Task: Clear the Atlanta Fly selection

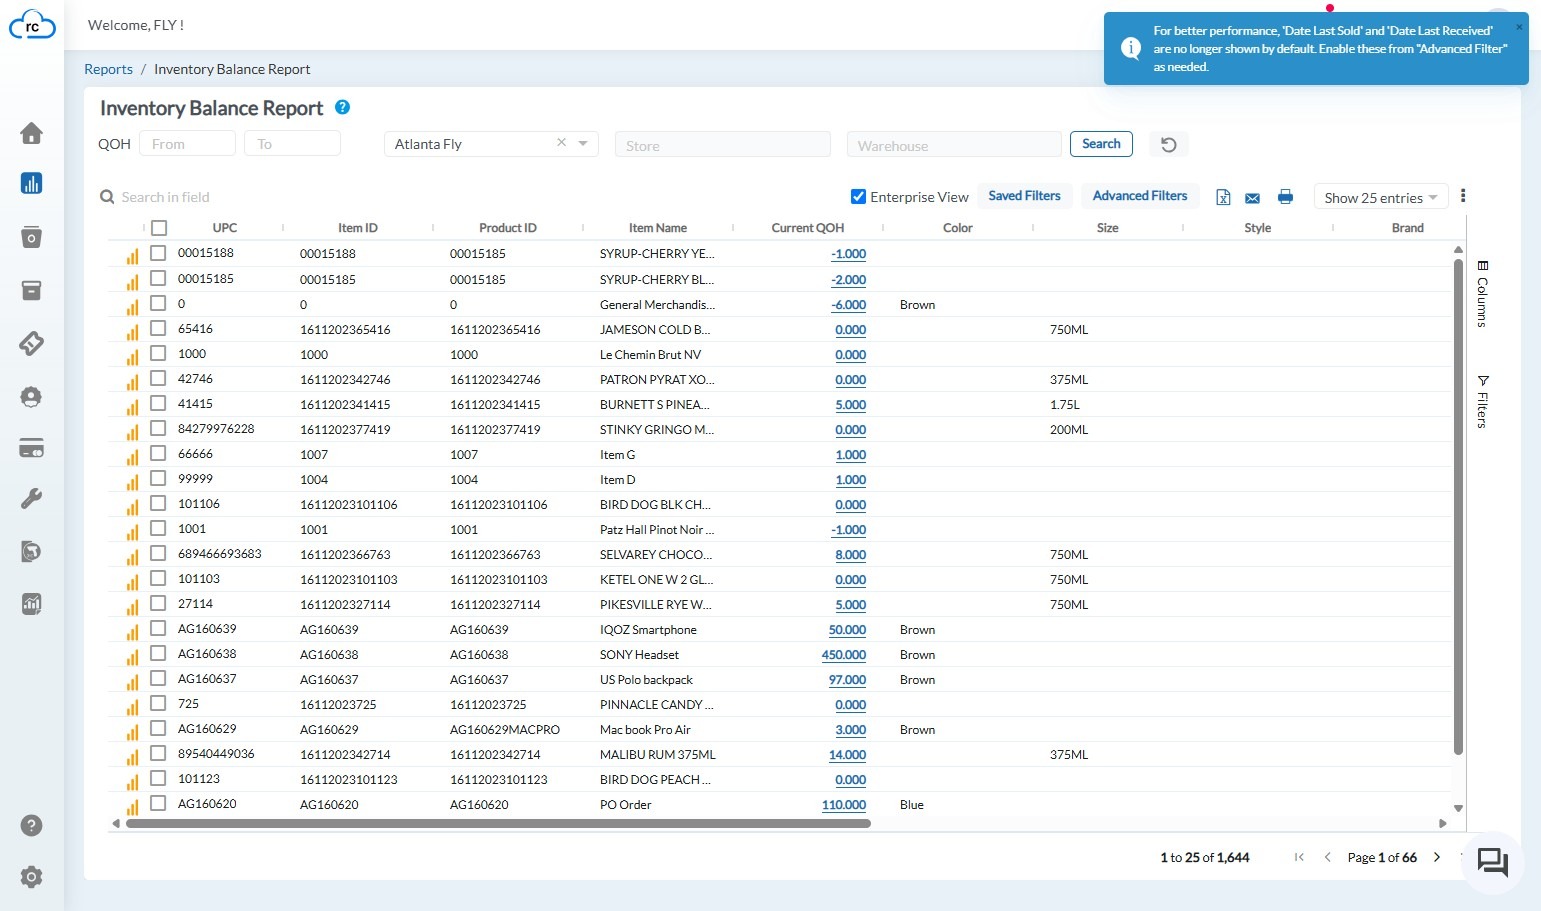Action: point(561,143)
